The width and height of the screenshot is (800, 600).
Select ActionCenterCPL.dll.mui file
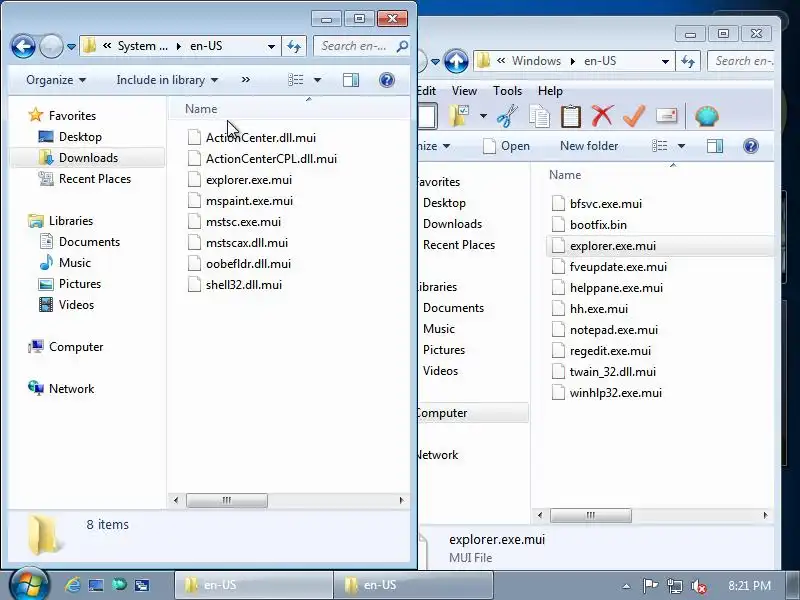pyautogui.click(x=271, y=159)
